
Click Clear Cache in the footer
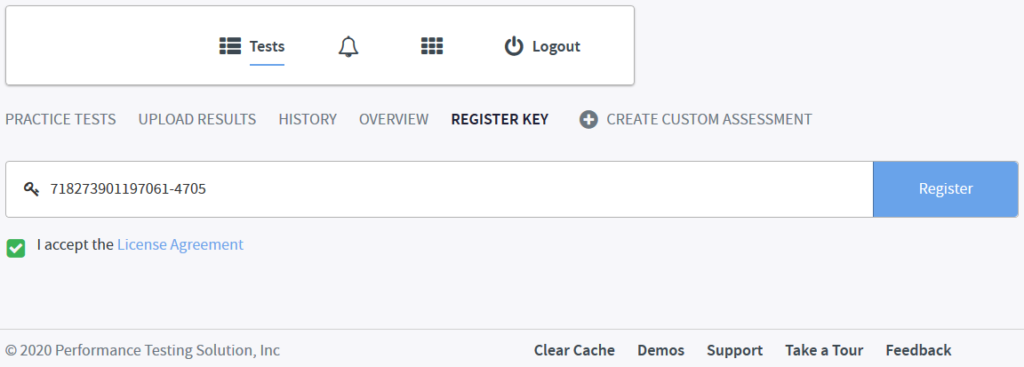(574, 351)
